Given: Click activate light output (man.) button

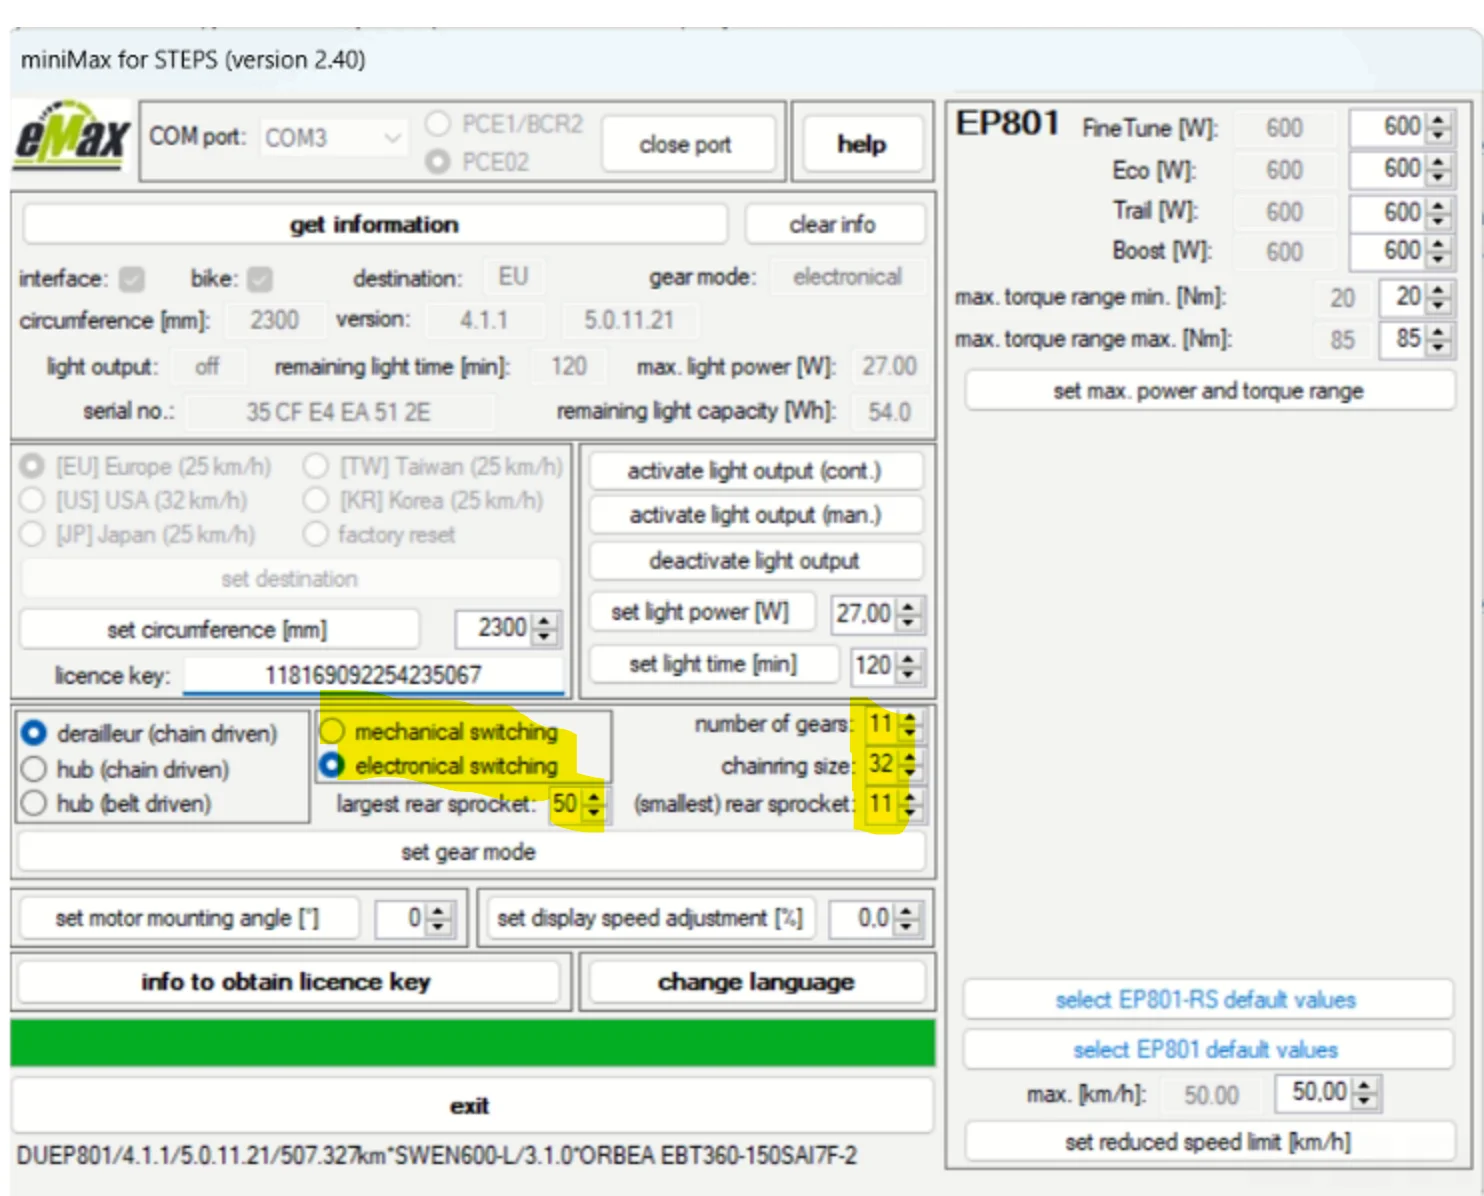Looking at the screenshot, I should (x=755, y=515).
